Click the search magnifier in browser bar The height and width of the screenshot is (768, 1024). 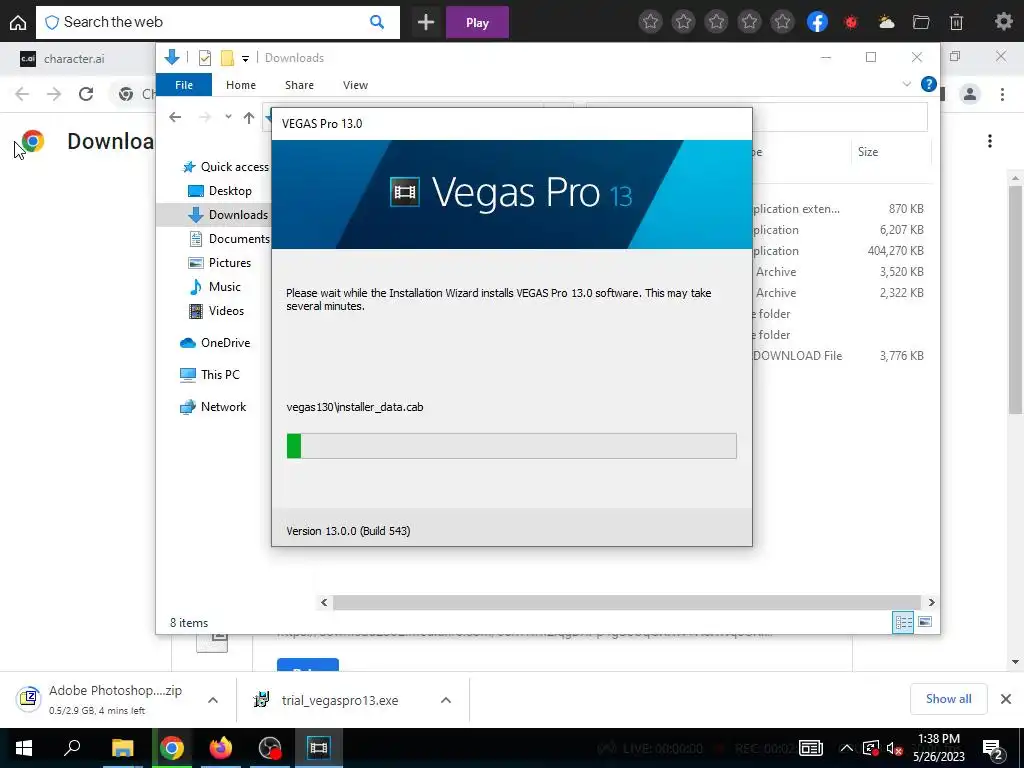coord(377,22)
